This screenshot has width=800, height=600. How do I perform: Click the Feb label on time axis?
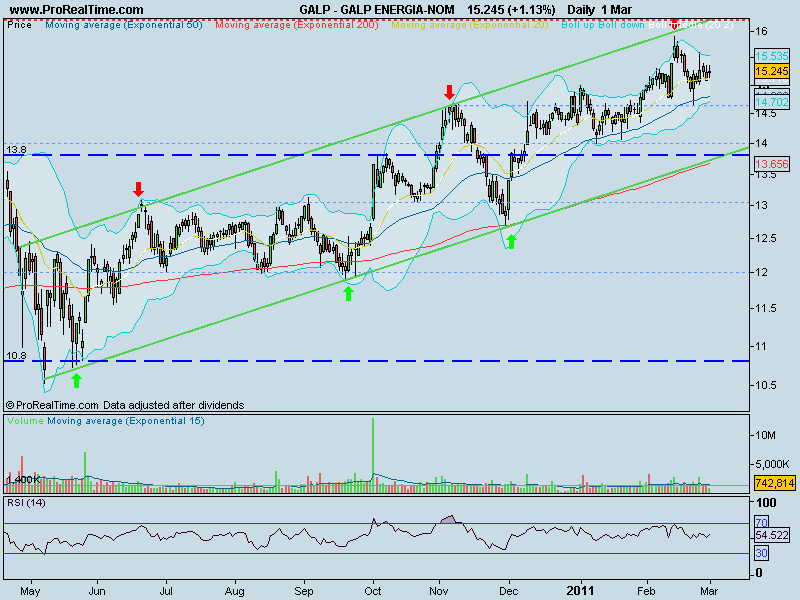[x=646, y=591]
